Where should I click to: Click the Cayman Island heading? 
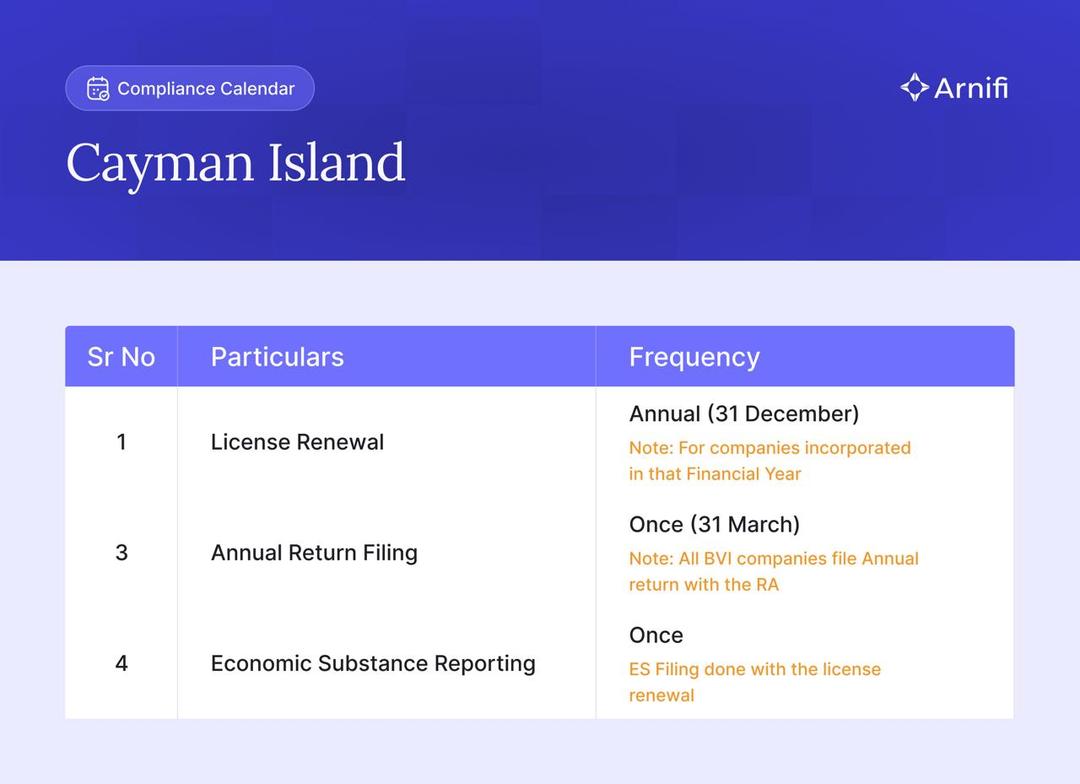pyautogui.click(x=236, y=163)
